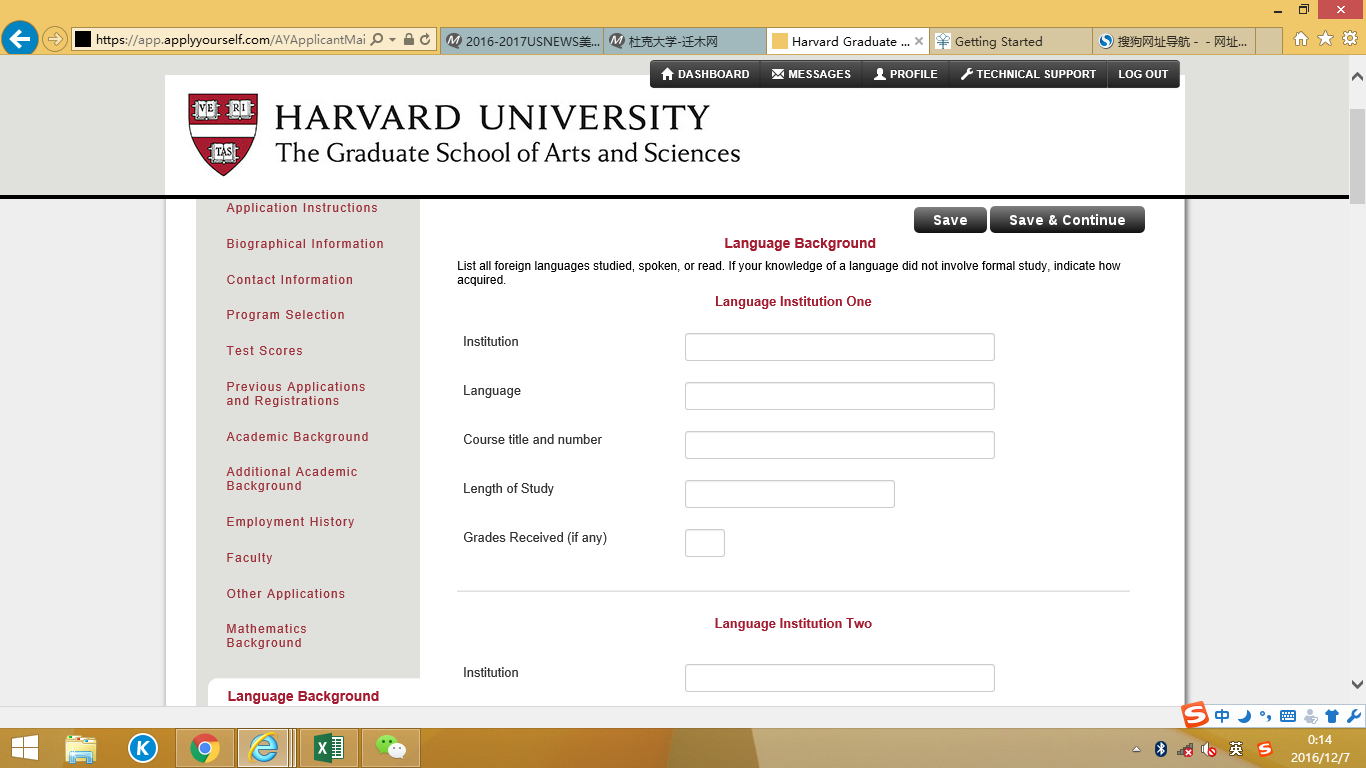The image size is (1366, 768).
Task: Open Technical Support in the top navigation
Action: (x=1028, y=74)
